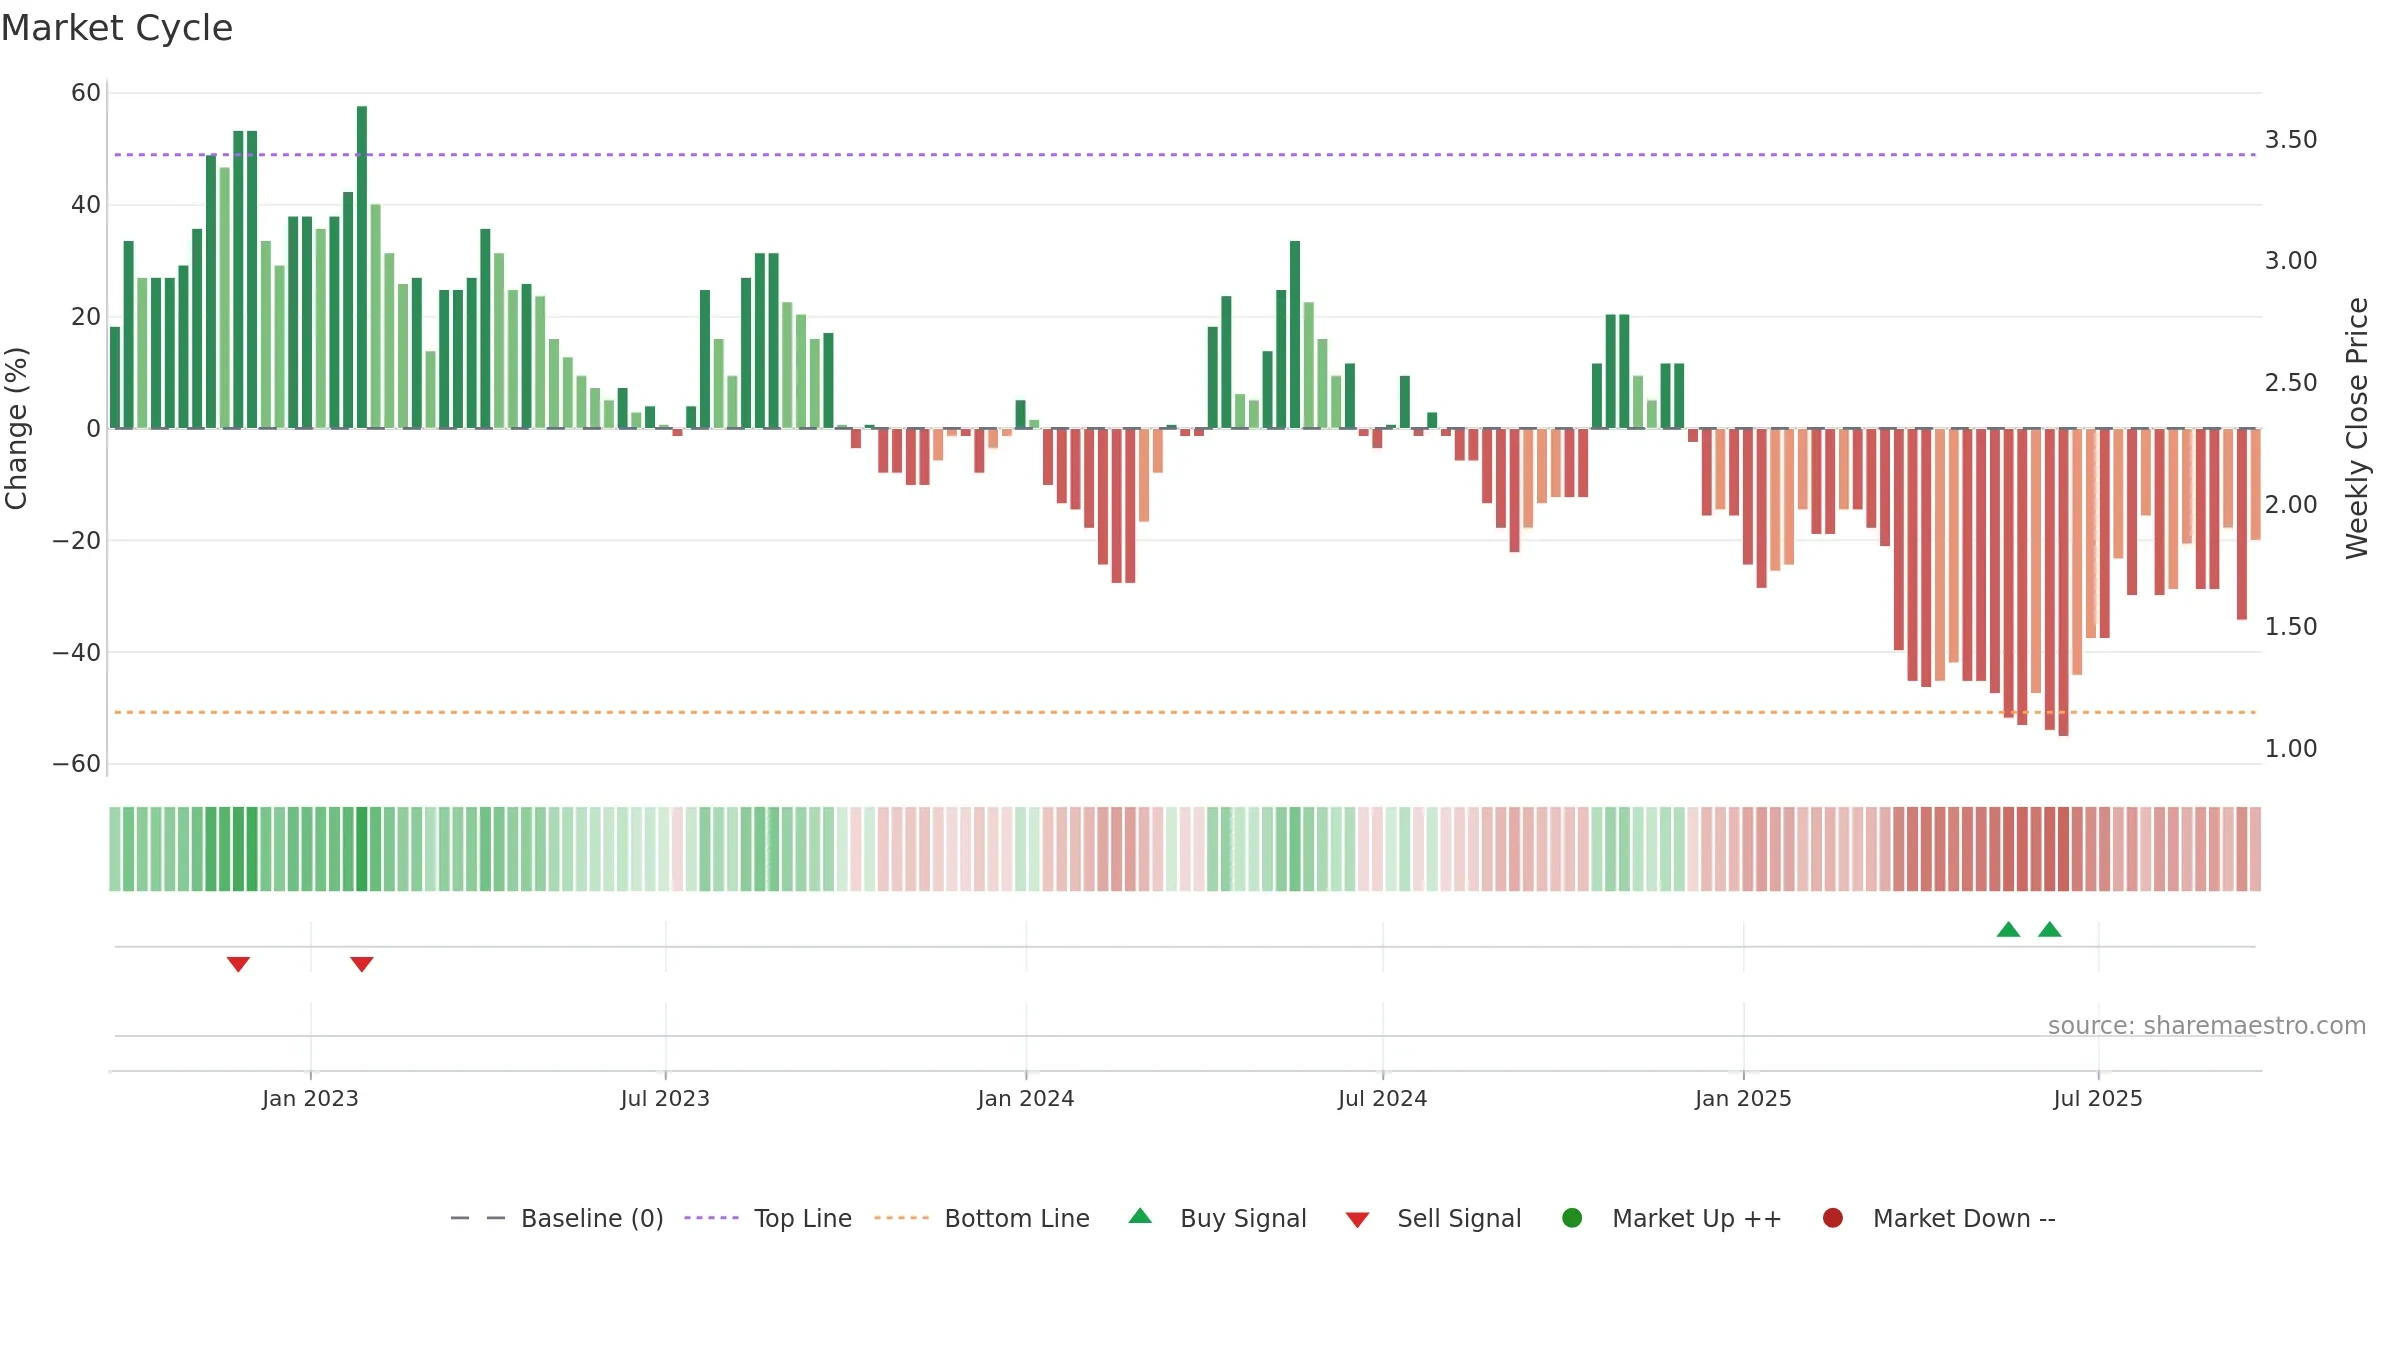Viewport: 2400px width, 1350px height.
Task: Click the Jan 2024 axis label
Action: coord(1026,1098)
